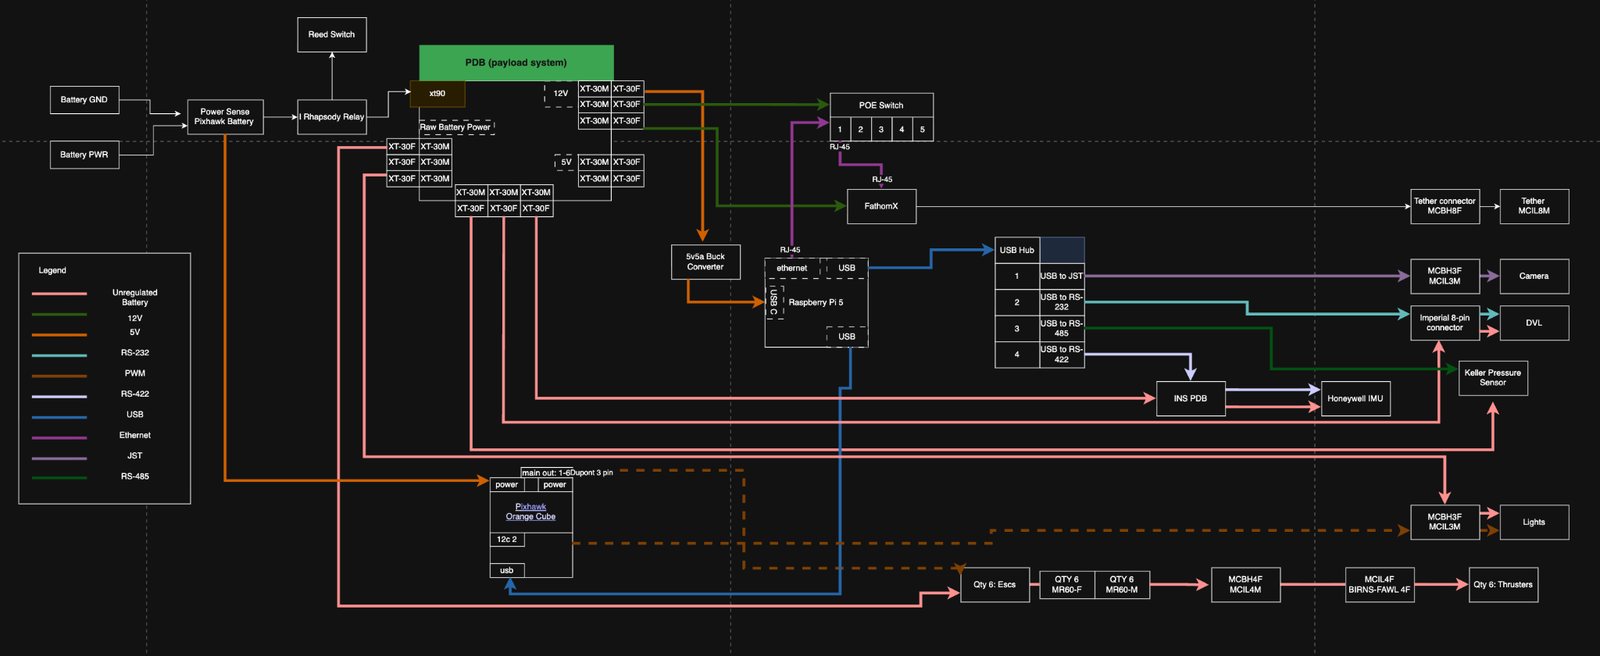Click the RS-422 legend label
1600x656 pixels.
pyautogui.click(x=135, y=394)
